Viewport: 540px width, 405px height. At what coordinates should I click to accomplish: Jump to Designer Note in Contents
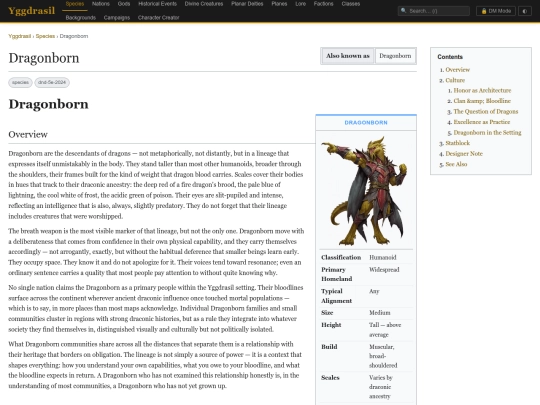click(464, 154)
